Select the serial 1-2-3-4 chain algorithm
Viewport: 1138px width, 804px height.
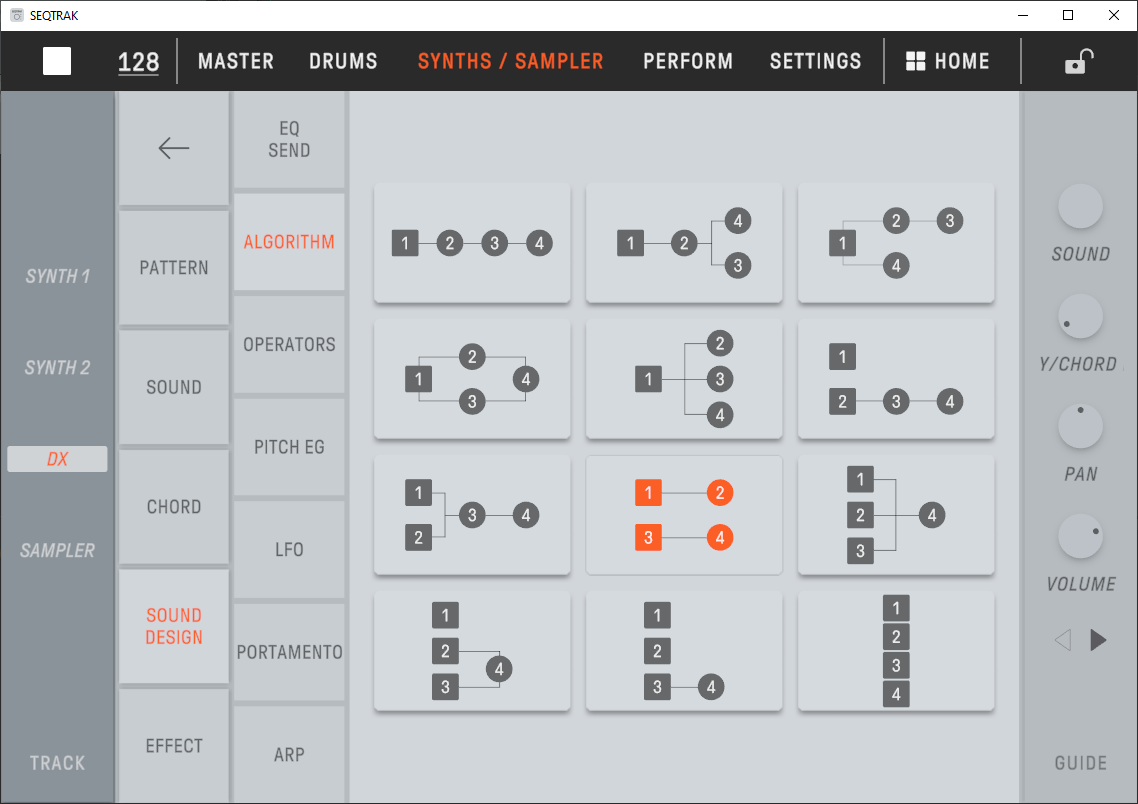pos(472,243)
